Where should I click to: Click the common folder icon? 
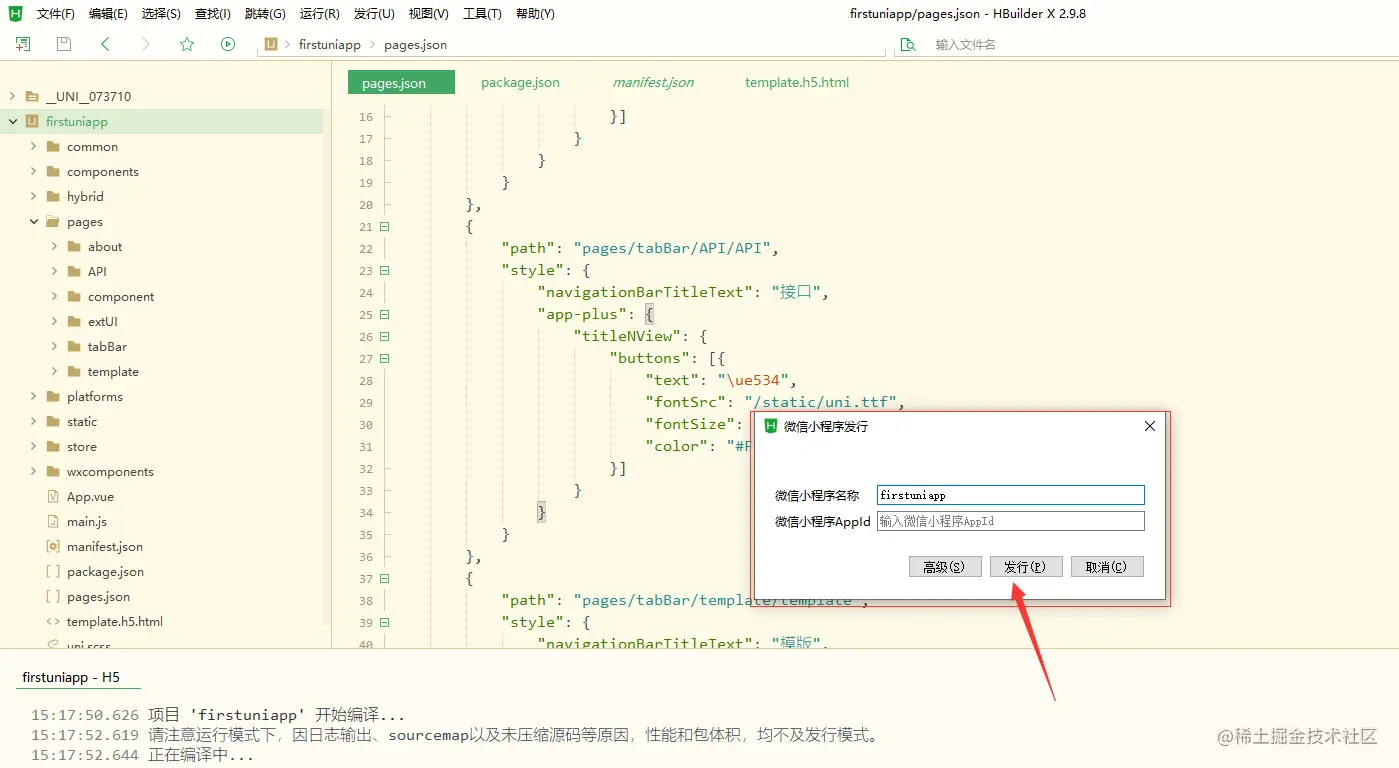(53, 147)
